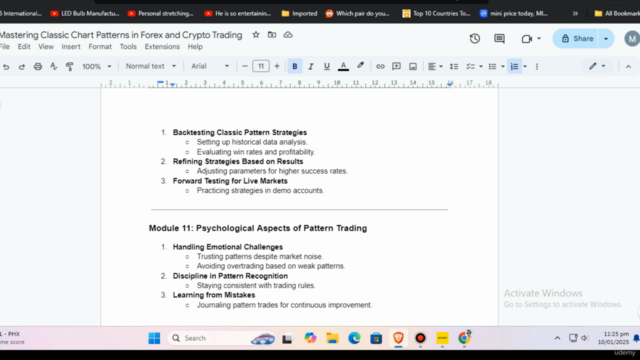Print the document

tap(38, 67)
